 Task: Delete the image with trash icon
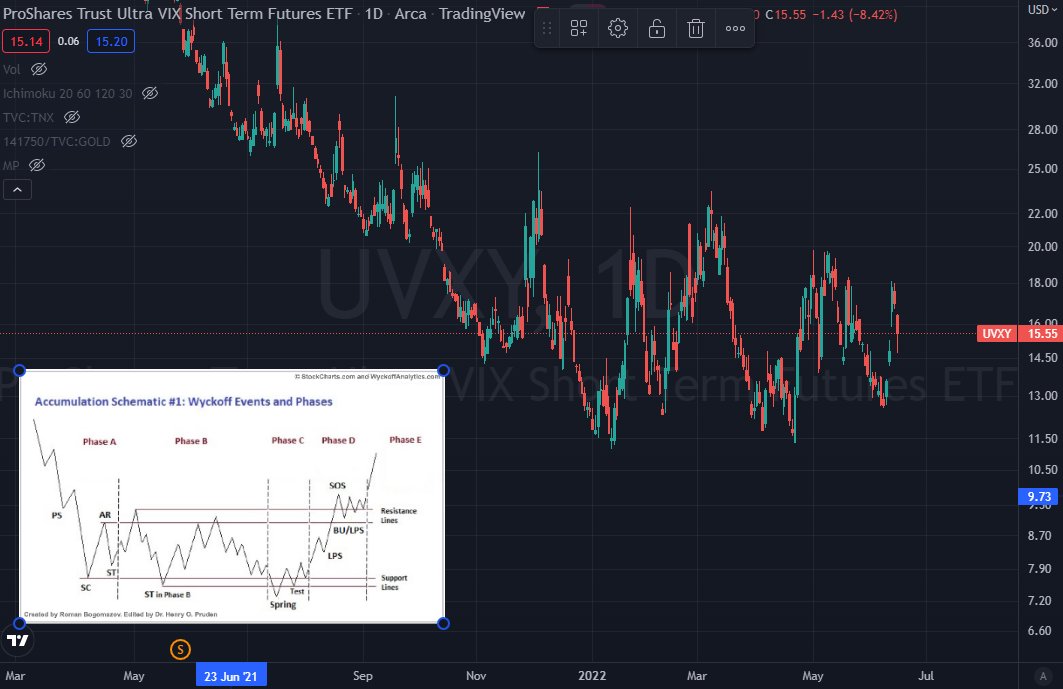point(696,28)
